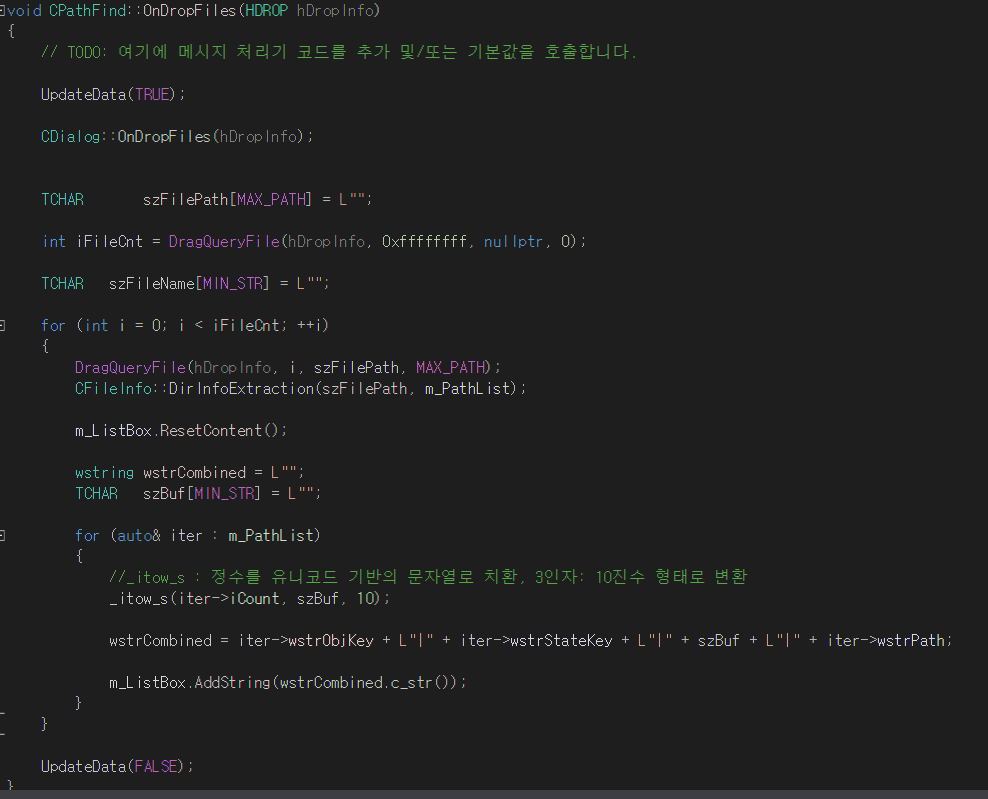Screen dimensions: 988x799
Task: Click 'MAX_PATH' in the loop DragQueryFile call
Action: (x=450, y=367)
